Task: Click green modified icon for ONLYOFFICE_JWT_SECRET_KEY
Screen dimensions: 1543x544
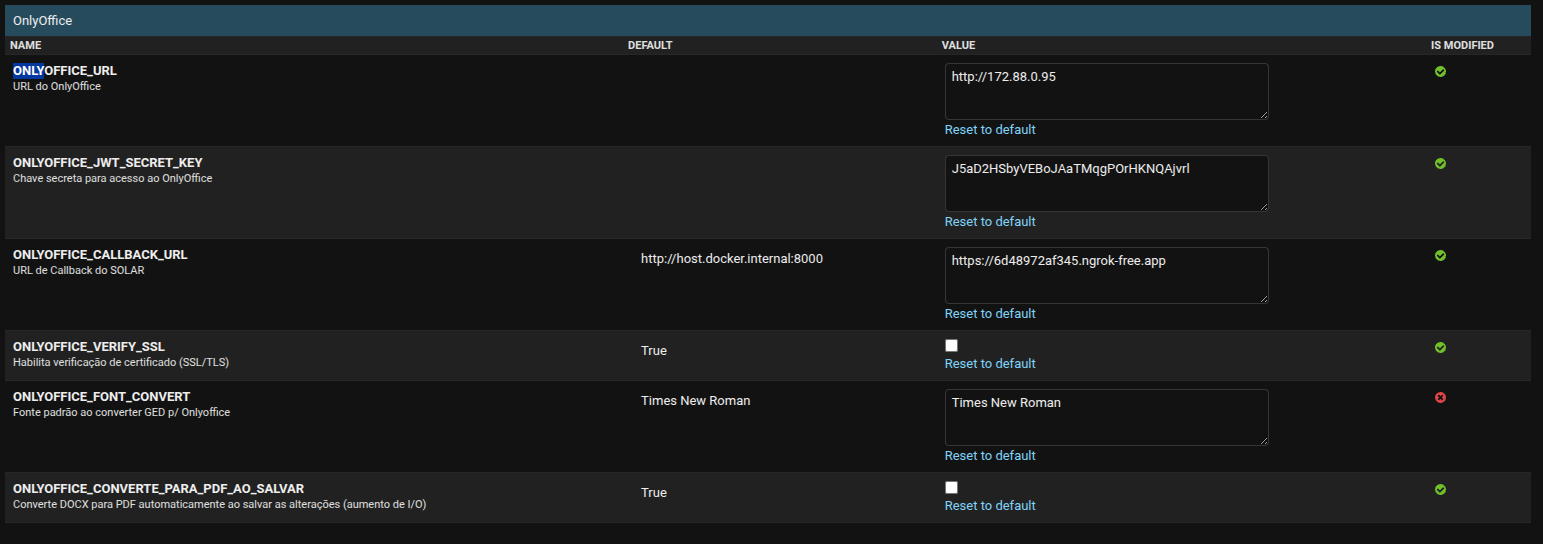Action: [1440, 164]
